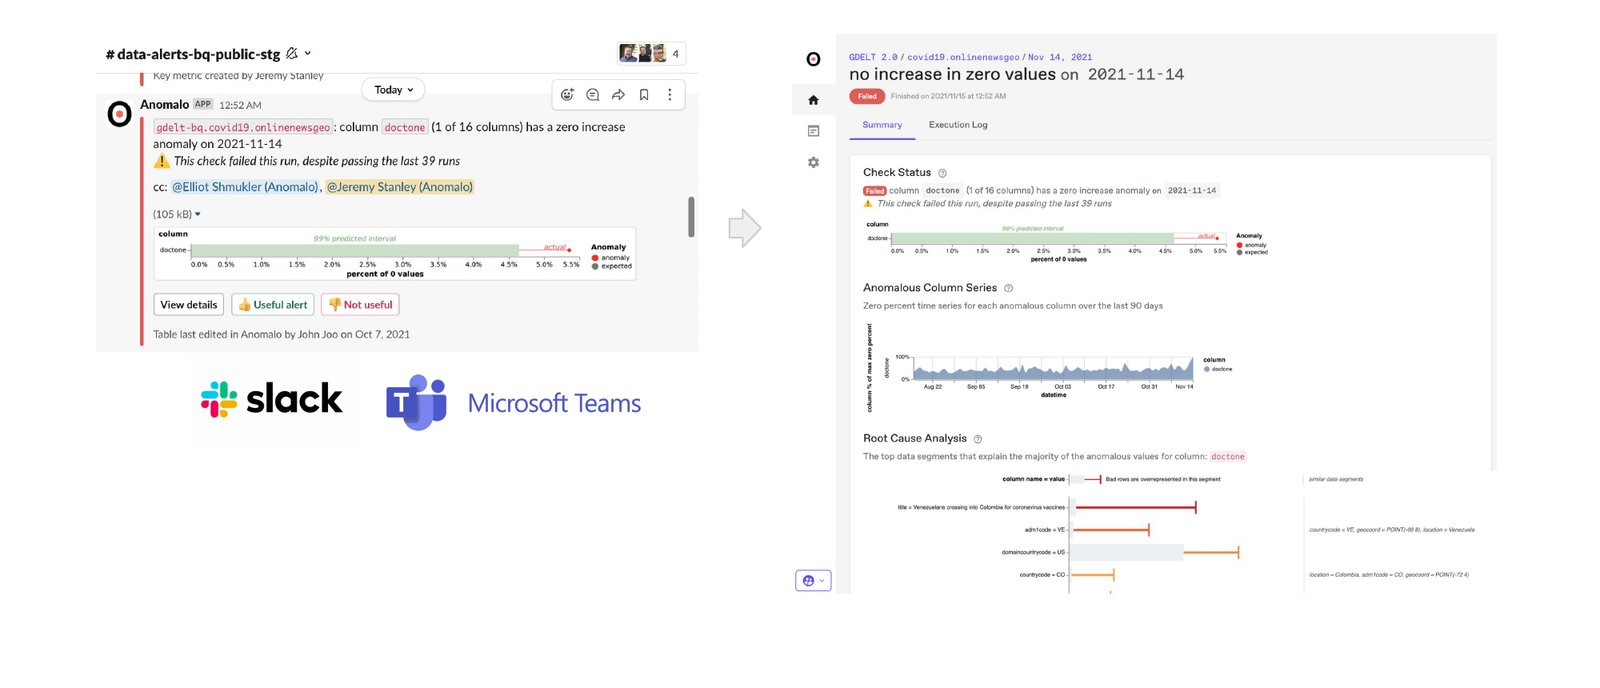The image size is (1600, 688).
Task: Click the doctone tag in Check Status line
Action: pyautogui.click(x=942, y=190)
